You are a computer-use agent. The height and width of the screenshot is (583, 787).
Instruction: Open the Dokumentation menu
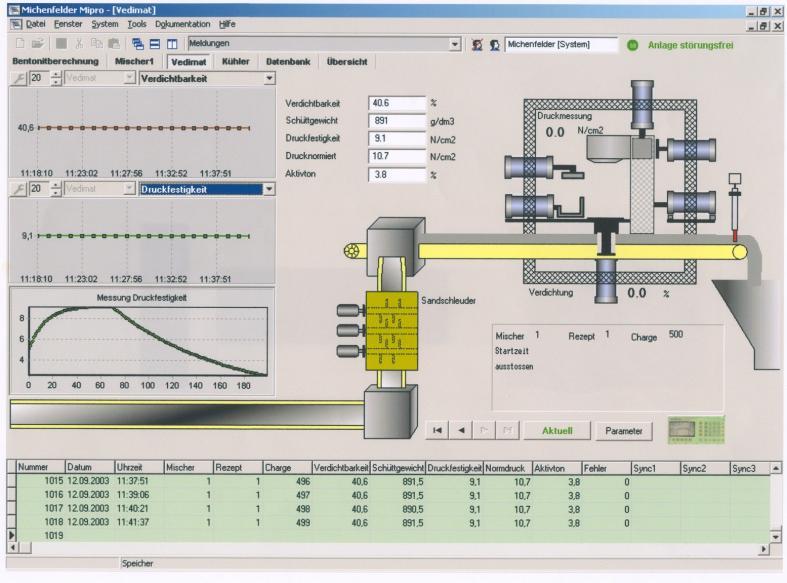click(x=183, y=24)
